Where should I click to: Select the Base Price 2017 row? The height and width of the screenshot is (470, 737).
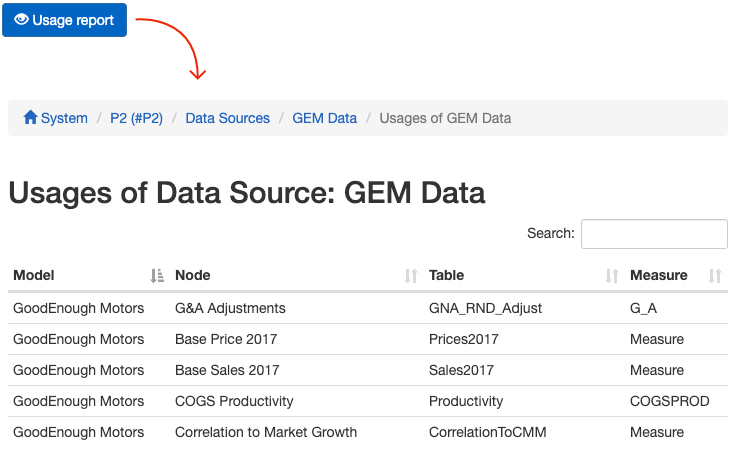[x=226, y=339]
